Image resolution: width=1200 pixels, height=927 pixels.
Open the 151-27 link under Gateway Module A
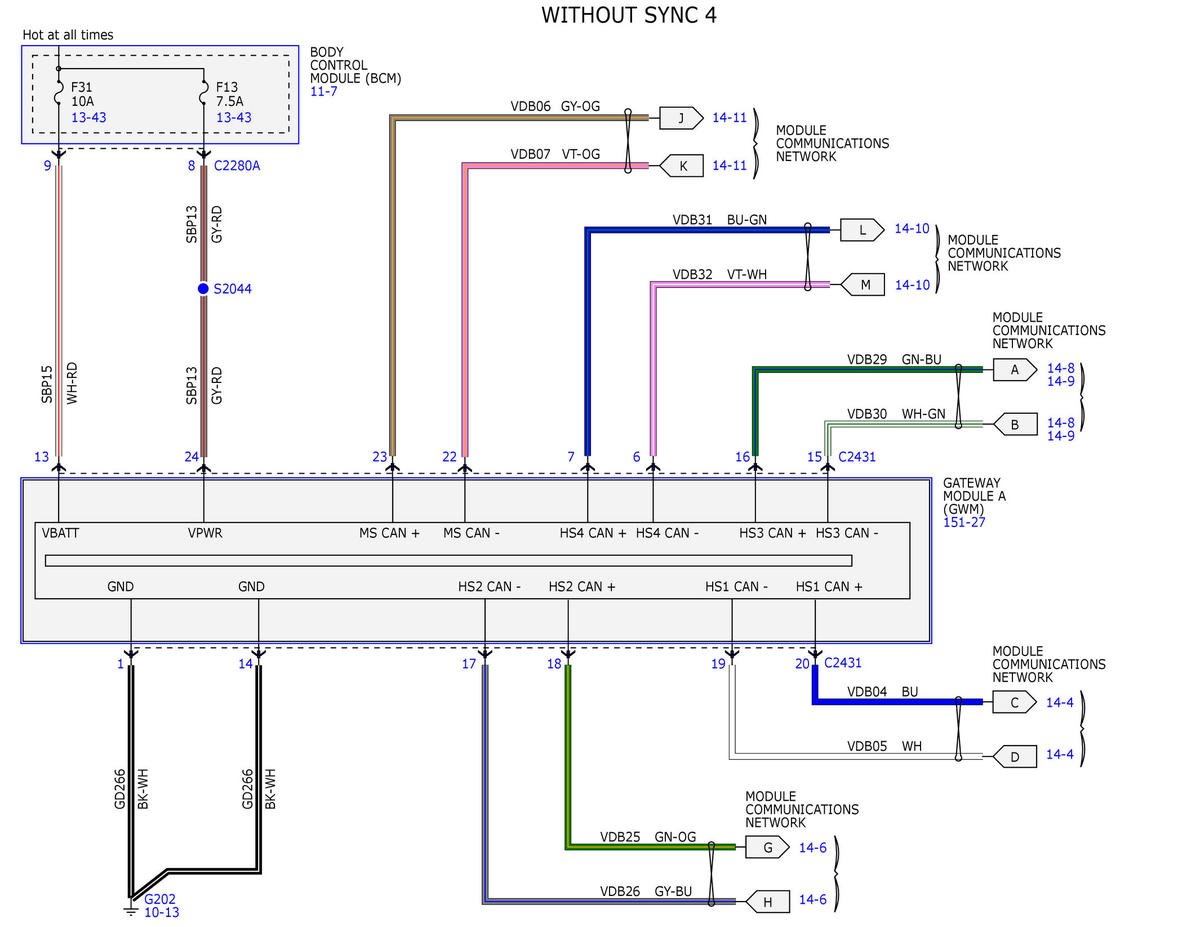[x=964, y=522]
